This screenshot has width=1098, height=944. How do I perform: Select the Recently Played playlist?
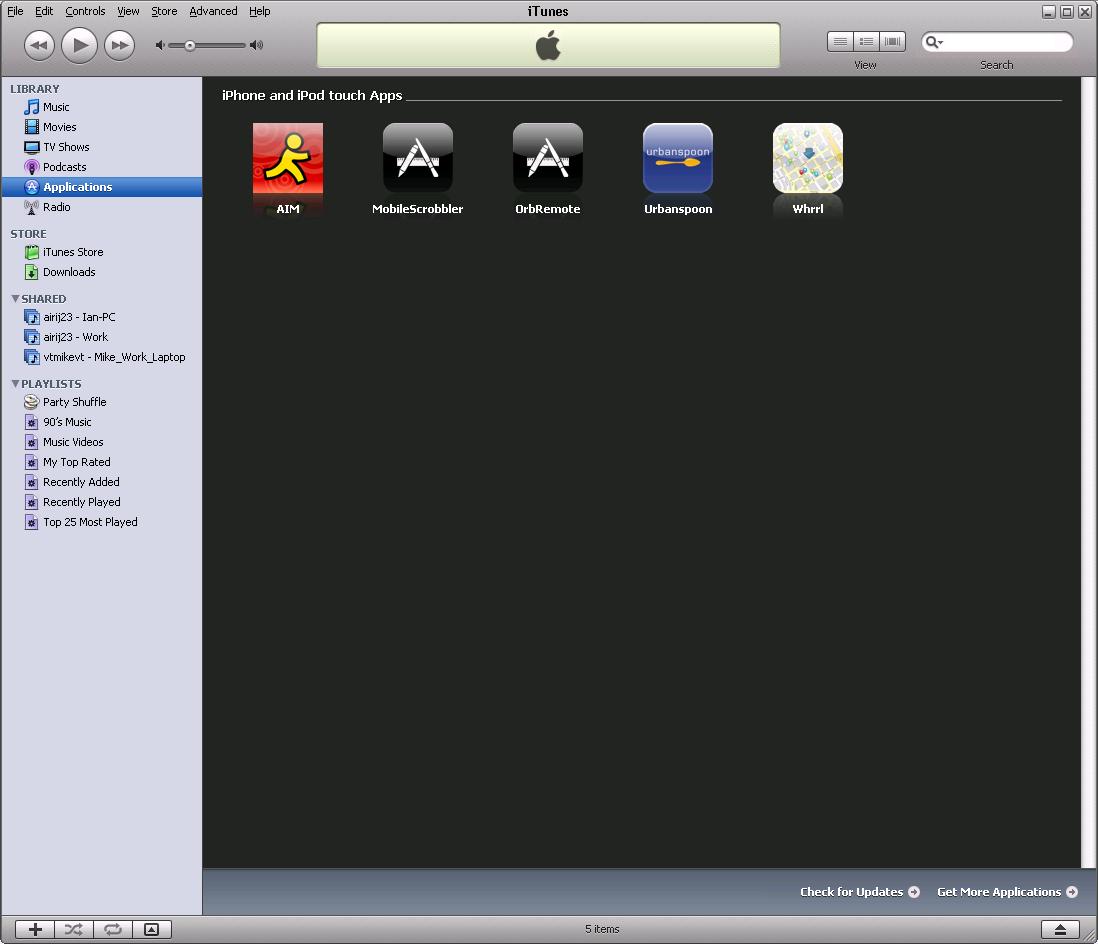[102, 502]
